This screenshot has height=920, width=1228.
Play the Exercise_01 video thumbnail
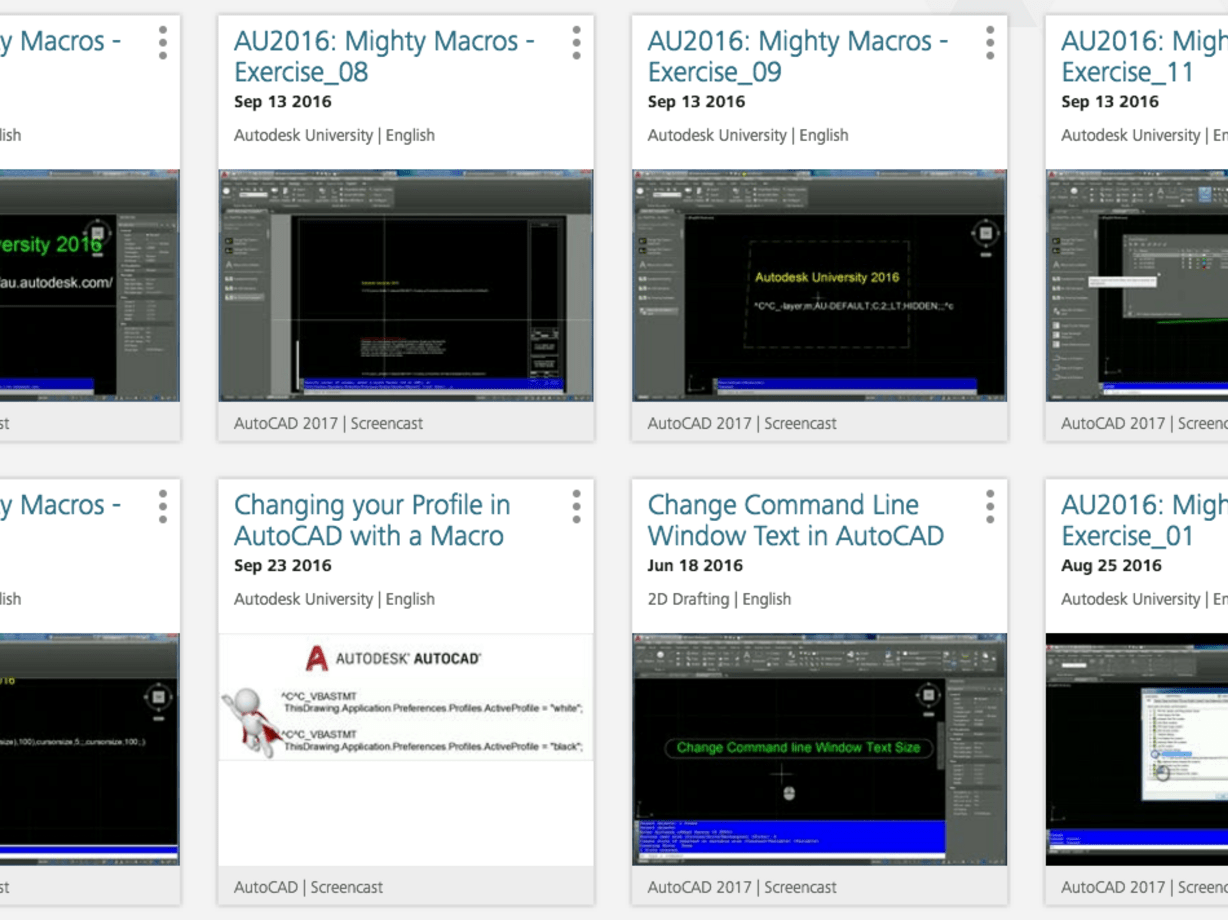(x=1137, y=749)
